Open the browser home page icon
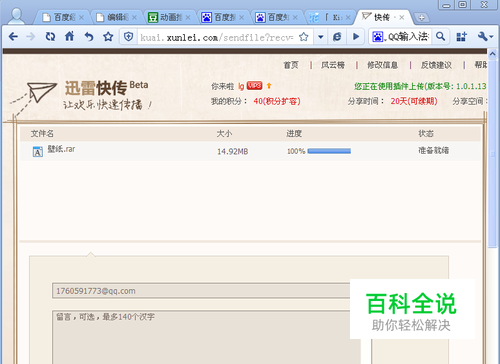Viewport: 500px width, 364px height. point(69,36)
